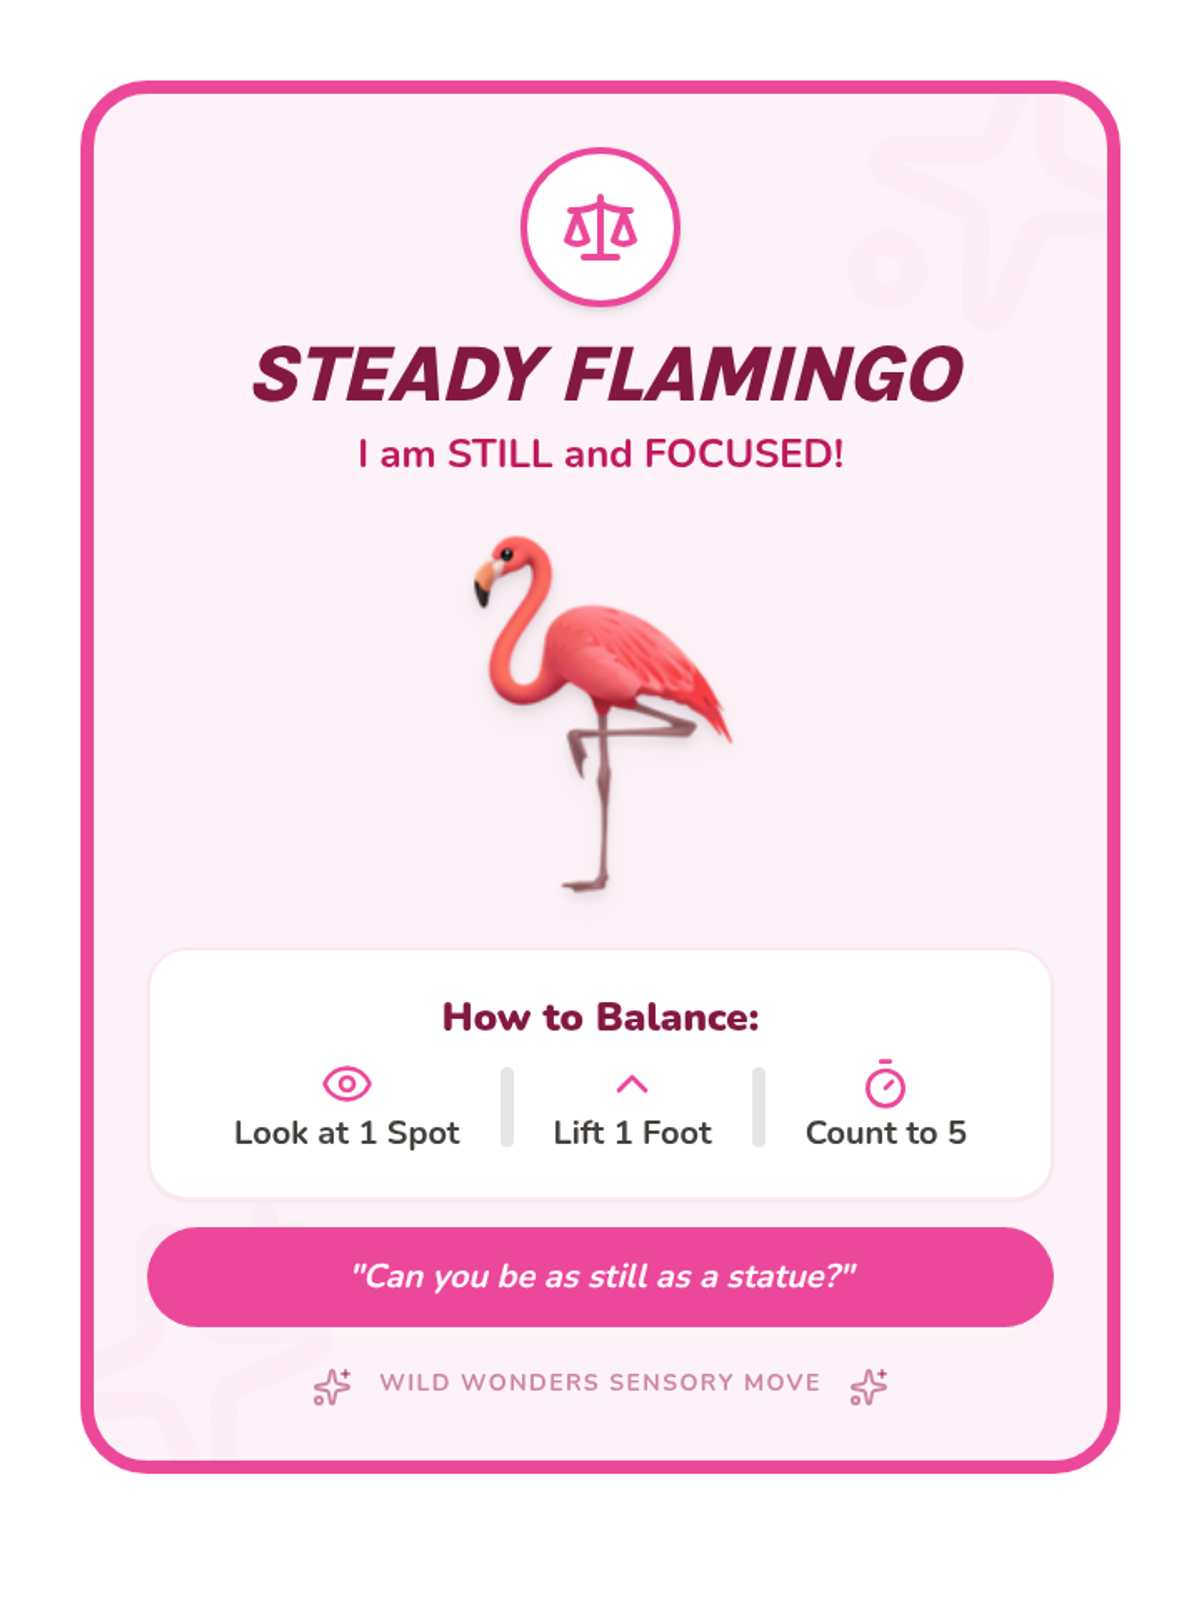This screenshot has width=1200, height=1600.
Task: Click the How to Balance heading
Action: point(600,1017)
